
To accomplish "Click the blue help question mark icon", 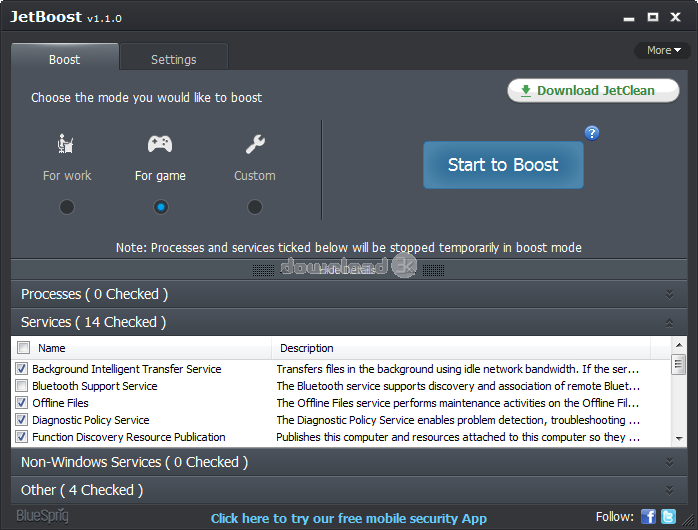I will point(592,133).
